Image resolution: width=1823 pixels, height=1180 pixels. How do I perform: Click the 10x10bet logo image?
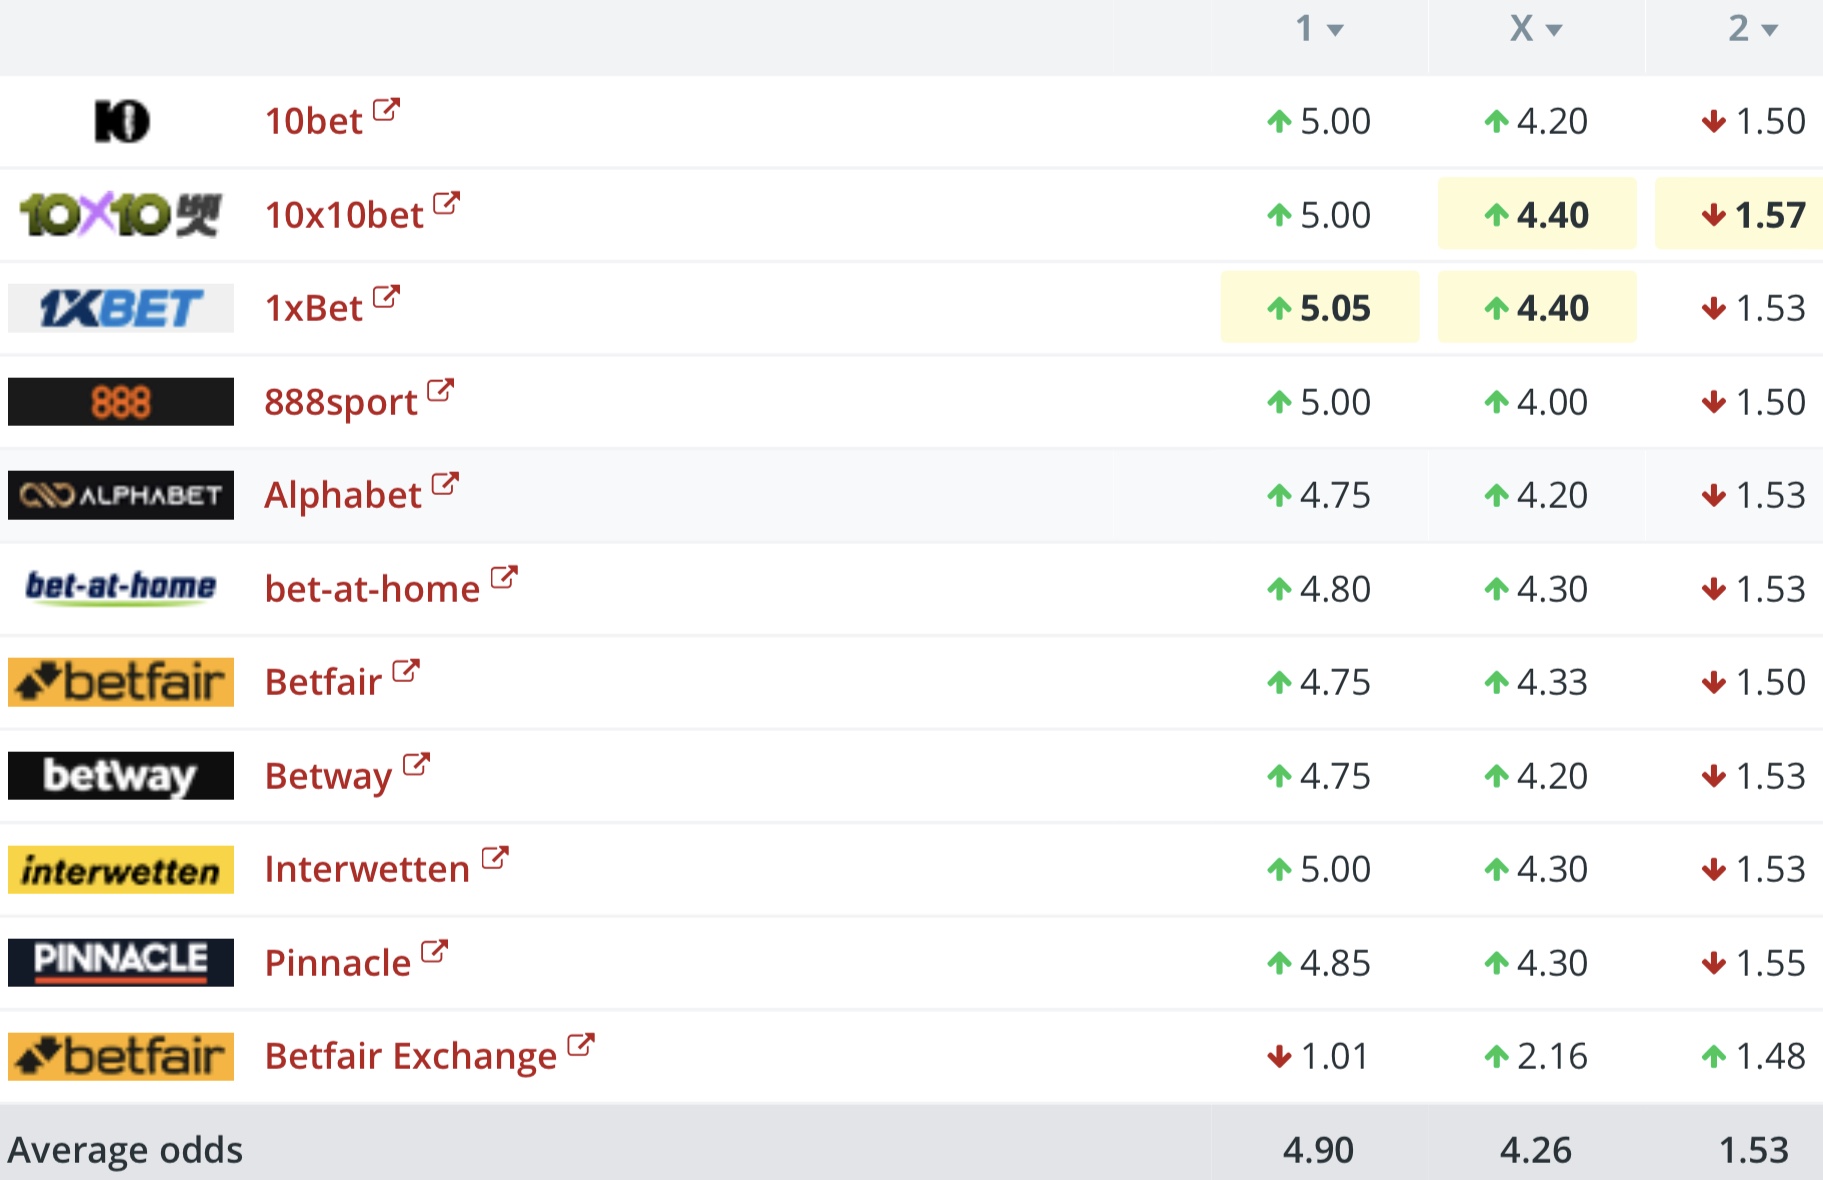[x=121, y=214]
